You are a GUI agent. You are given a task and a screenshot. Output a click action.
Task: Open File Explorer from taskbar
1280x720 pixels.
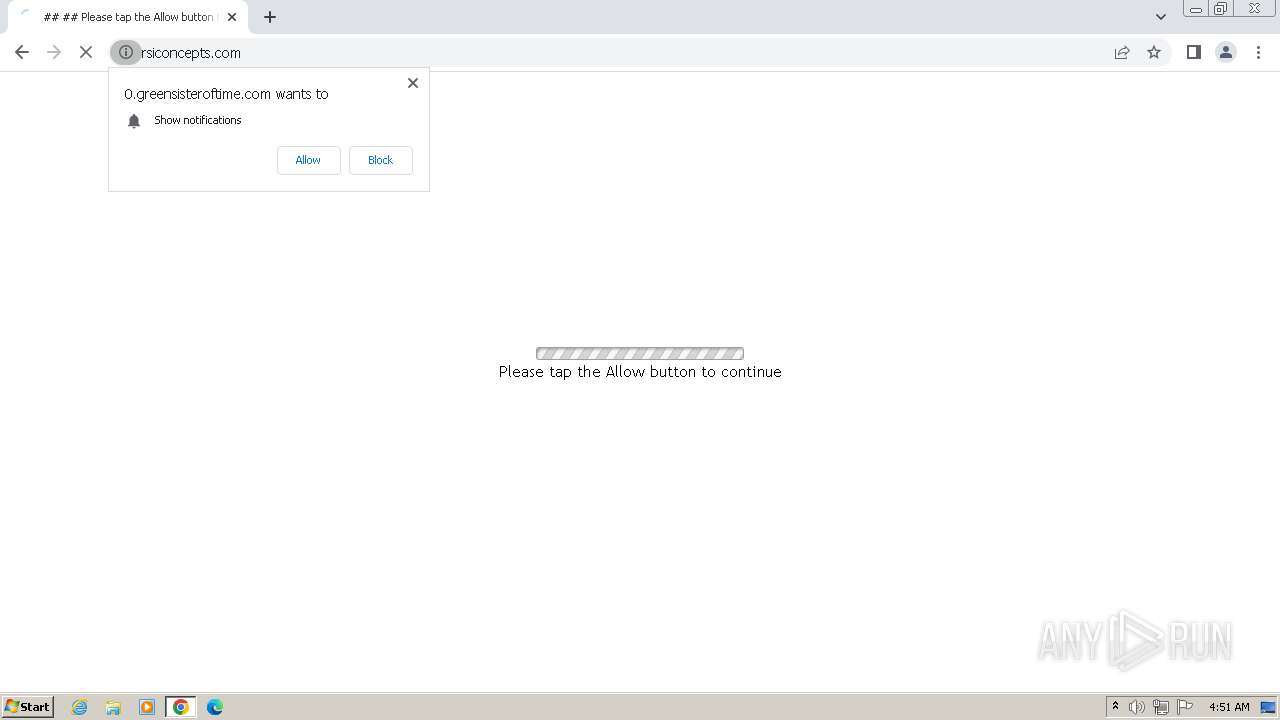[113, 707]
